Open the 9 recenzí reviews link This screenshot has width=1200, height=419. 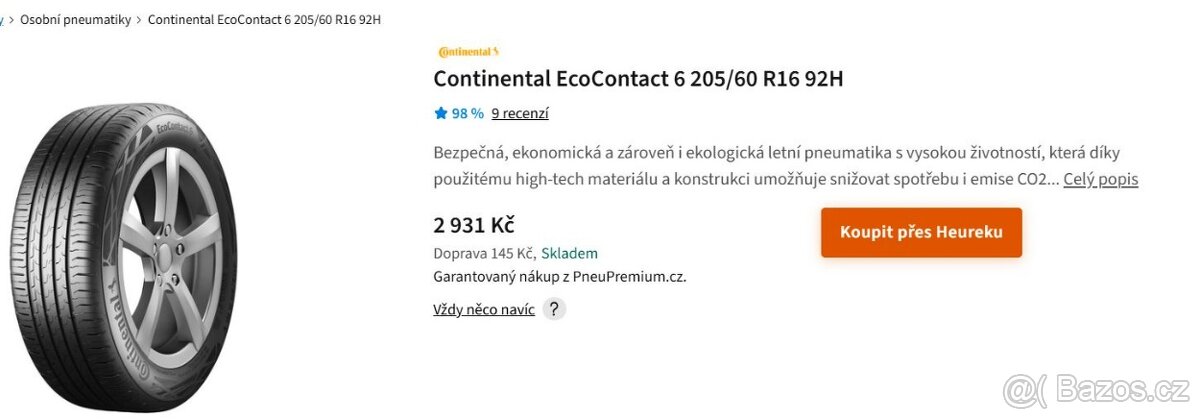click(x=519, y=113)
